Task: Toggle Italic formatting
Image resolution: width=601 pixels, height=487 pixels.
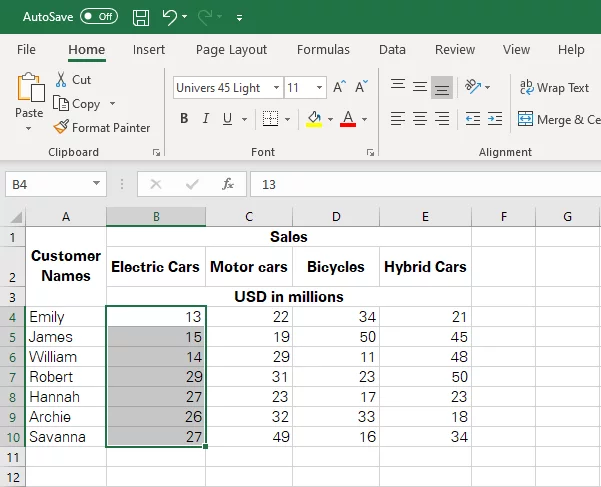Action: [x=206, y=119]
